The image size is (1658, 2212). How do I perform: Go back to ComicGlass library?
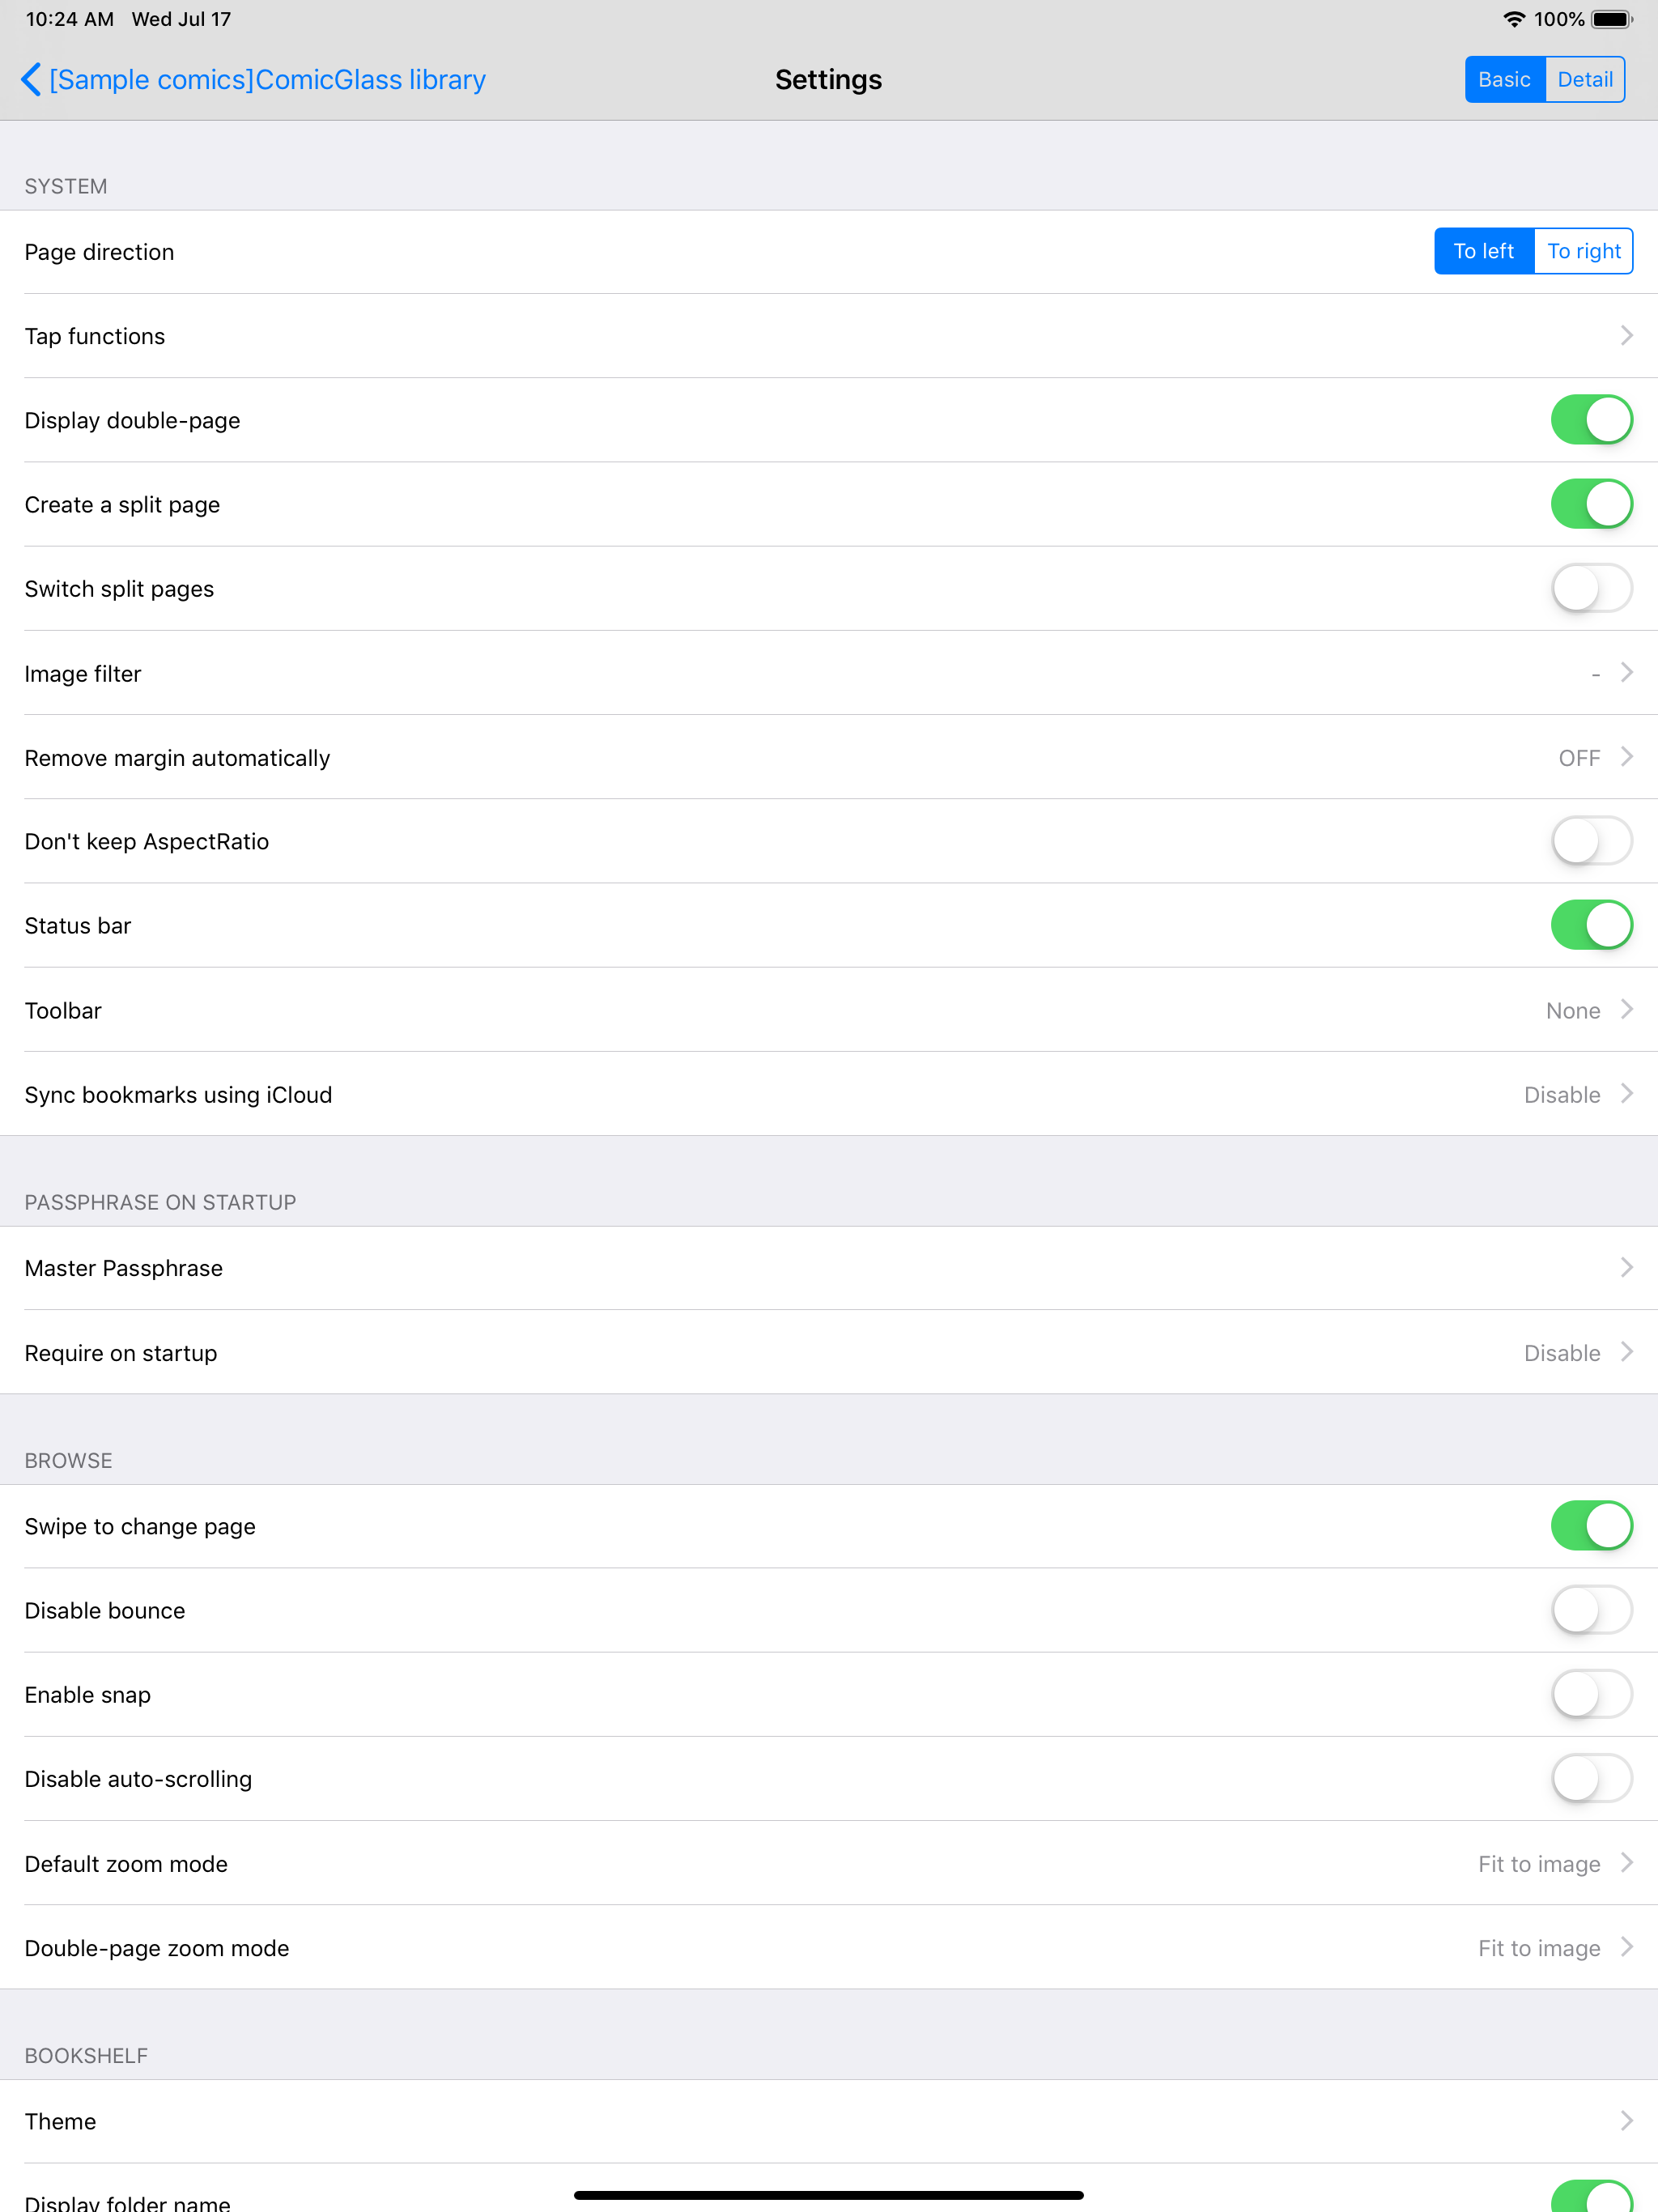click(267, 80)
